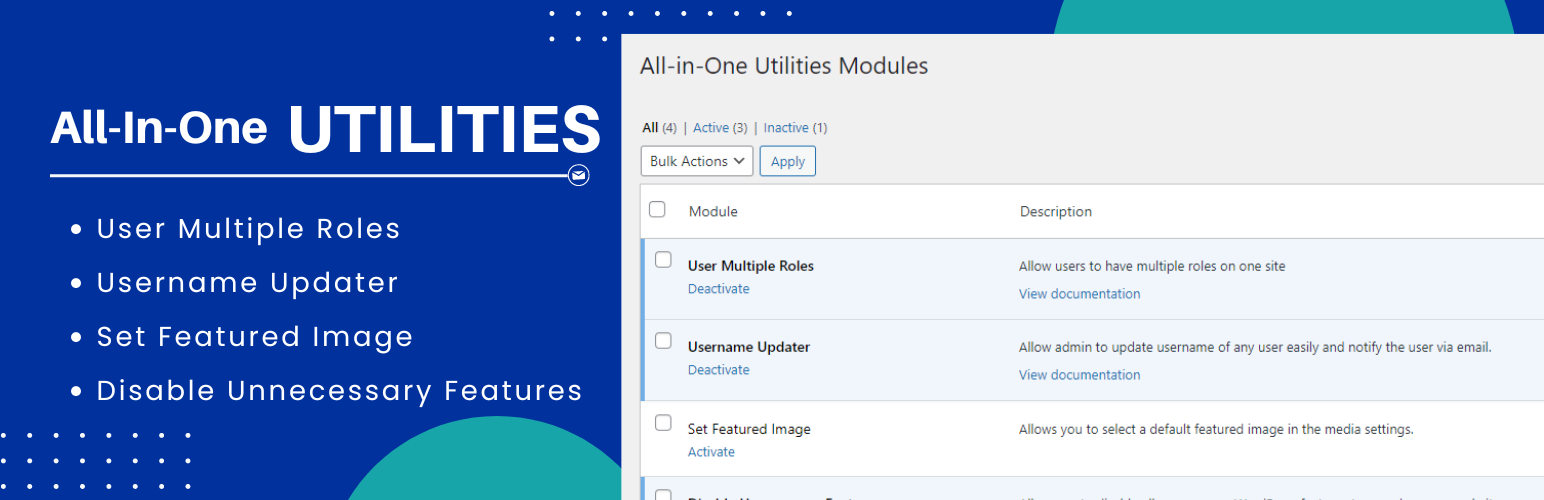Tick the Username Updater row checkbox

point(663,341)
